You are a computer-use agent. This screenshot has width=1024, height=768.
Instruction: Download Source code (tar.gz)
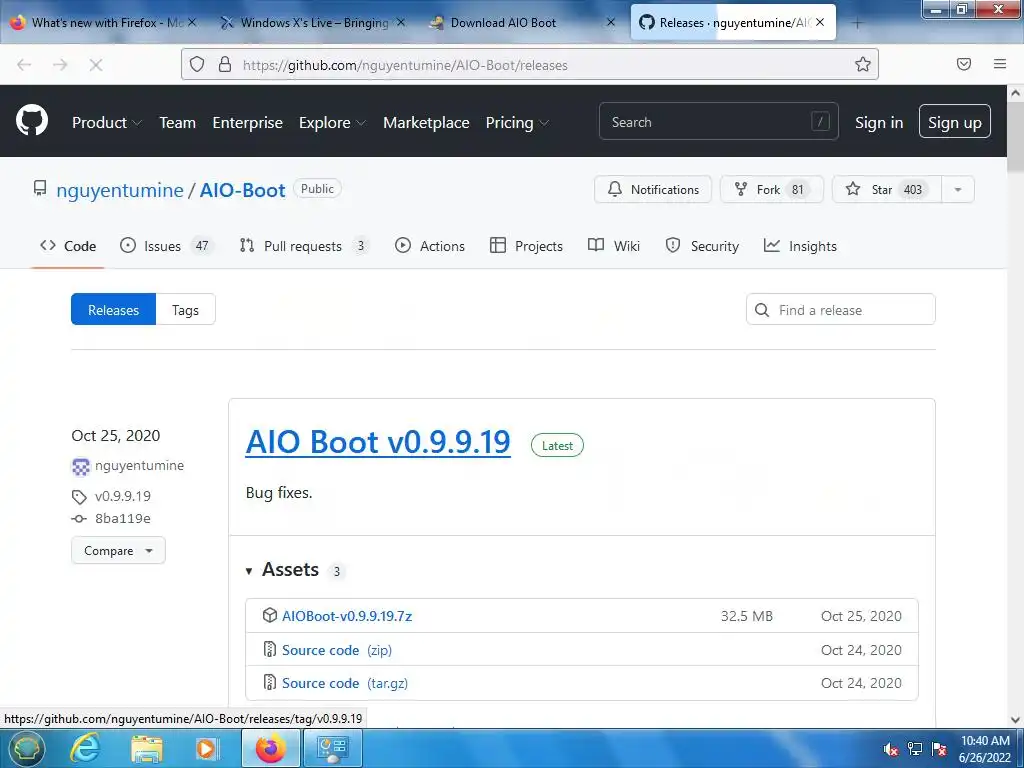pos(345,683)
